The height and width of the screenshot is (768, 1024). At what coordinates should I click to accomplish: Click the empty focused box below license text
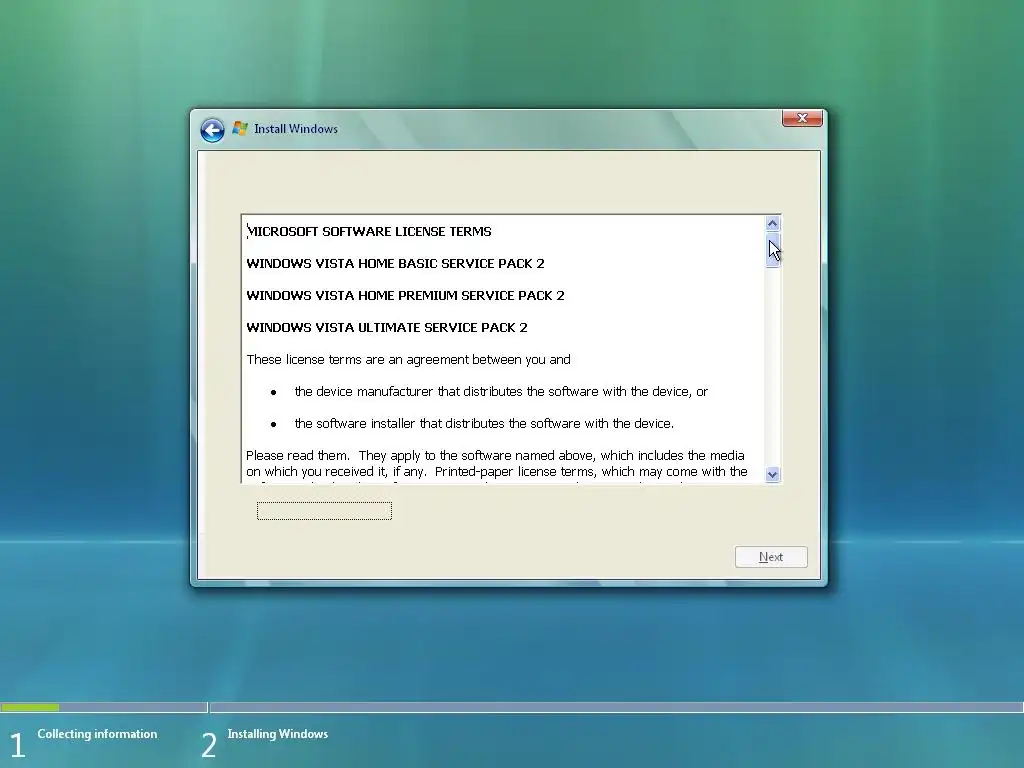(324, 511)
